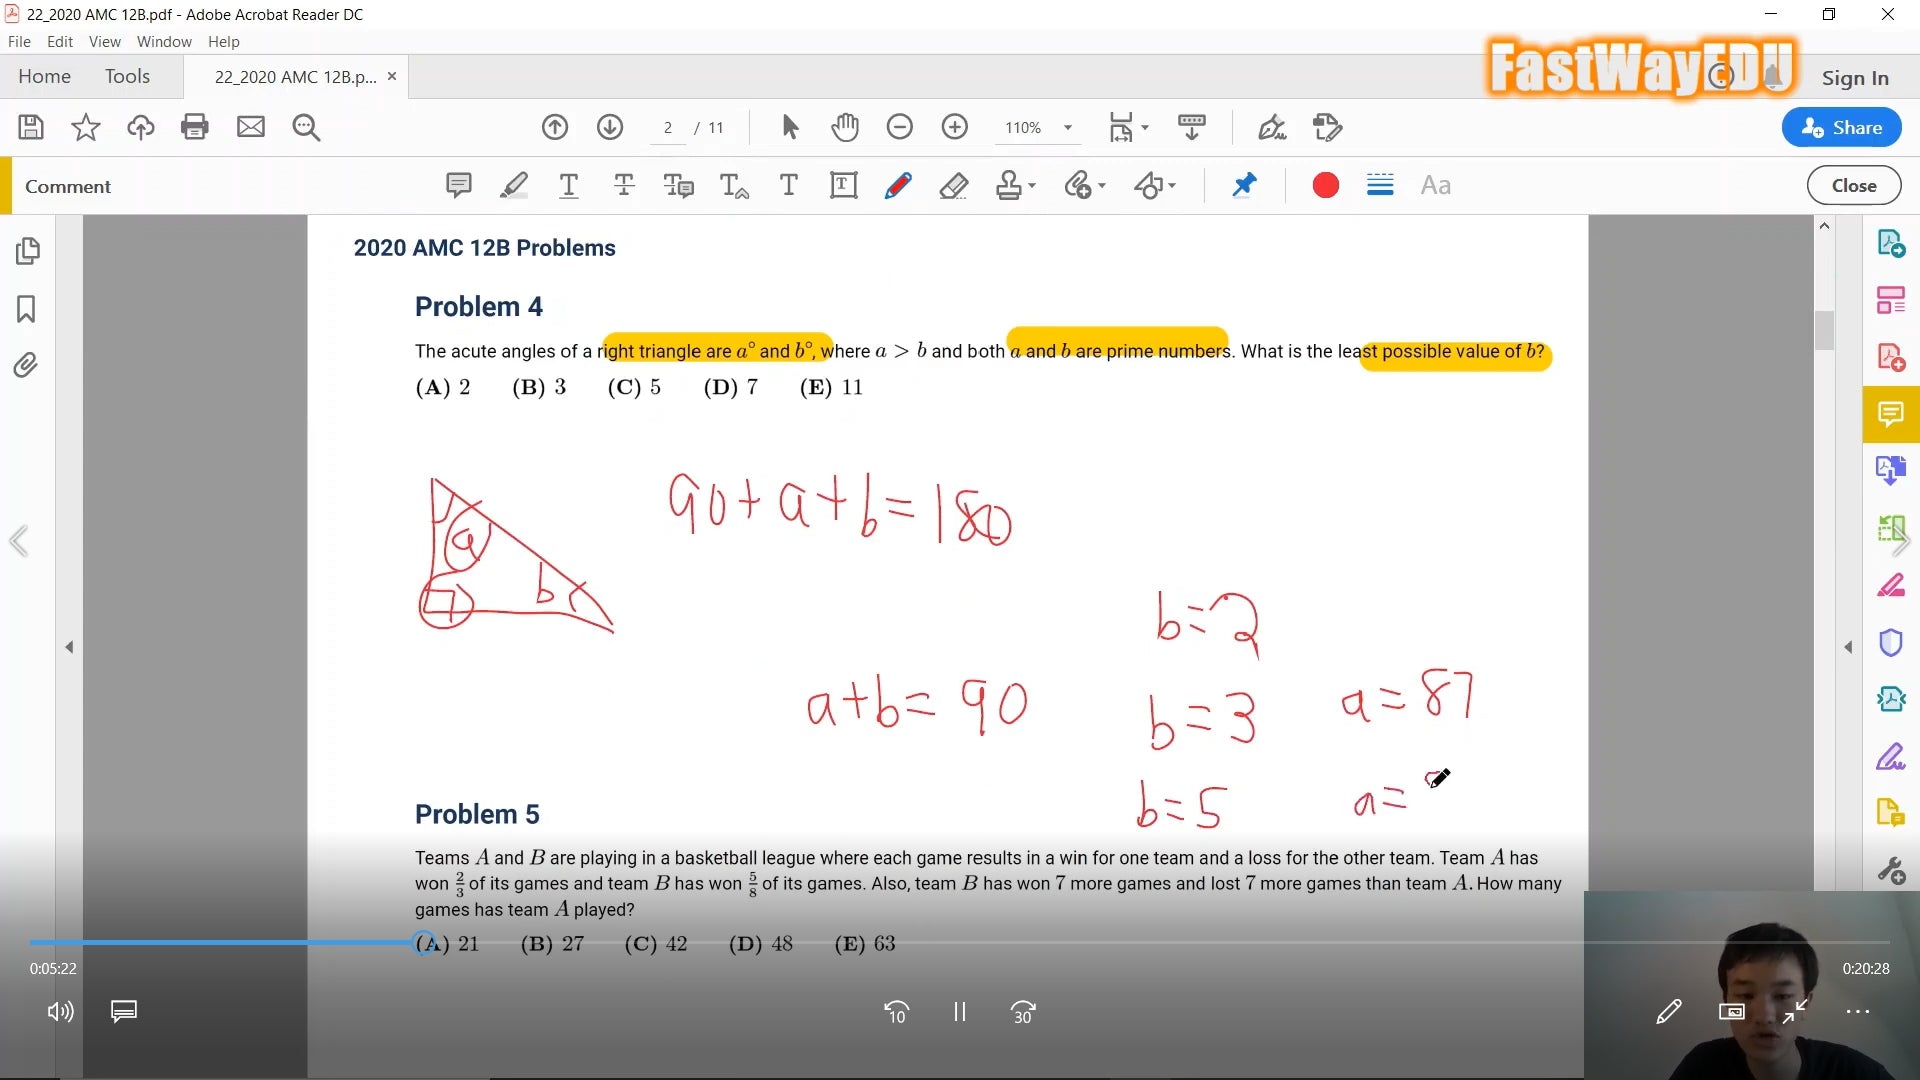Click the Sign In link
Image resolution: width=1920 pixels, height=1080 pixels.
1855,78
